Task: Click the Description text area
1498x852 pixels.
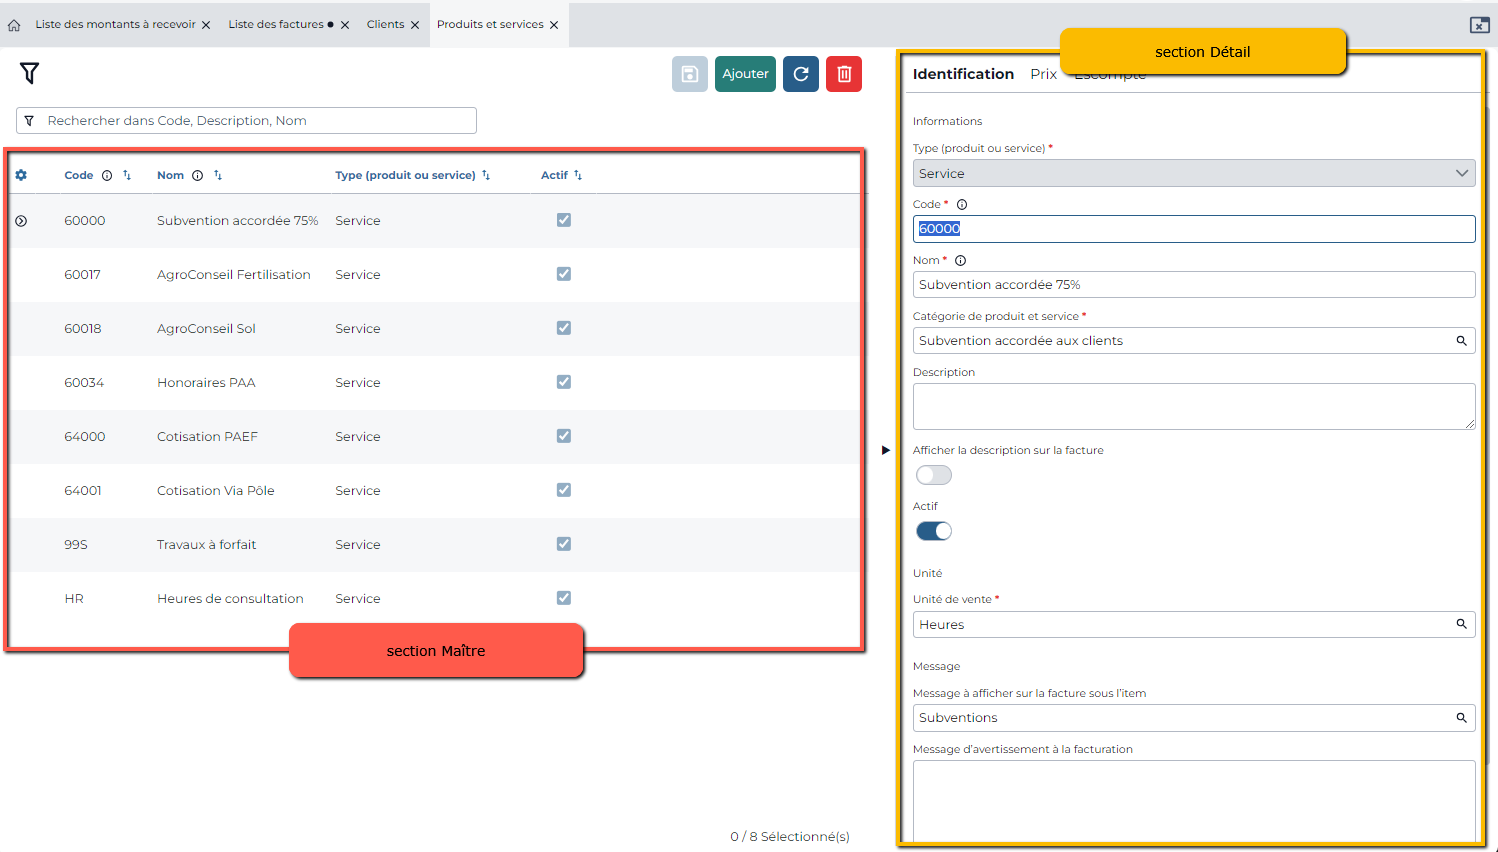Action: click(1194, 406)
